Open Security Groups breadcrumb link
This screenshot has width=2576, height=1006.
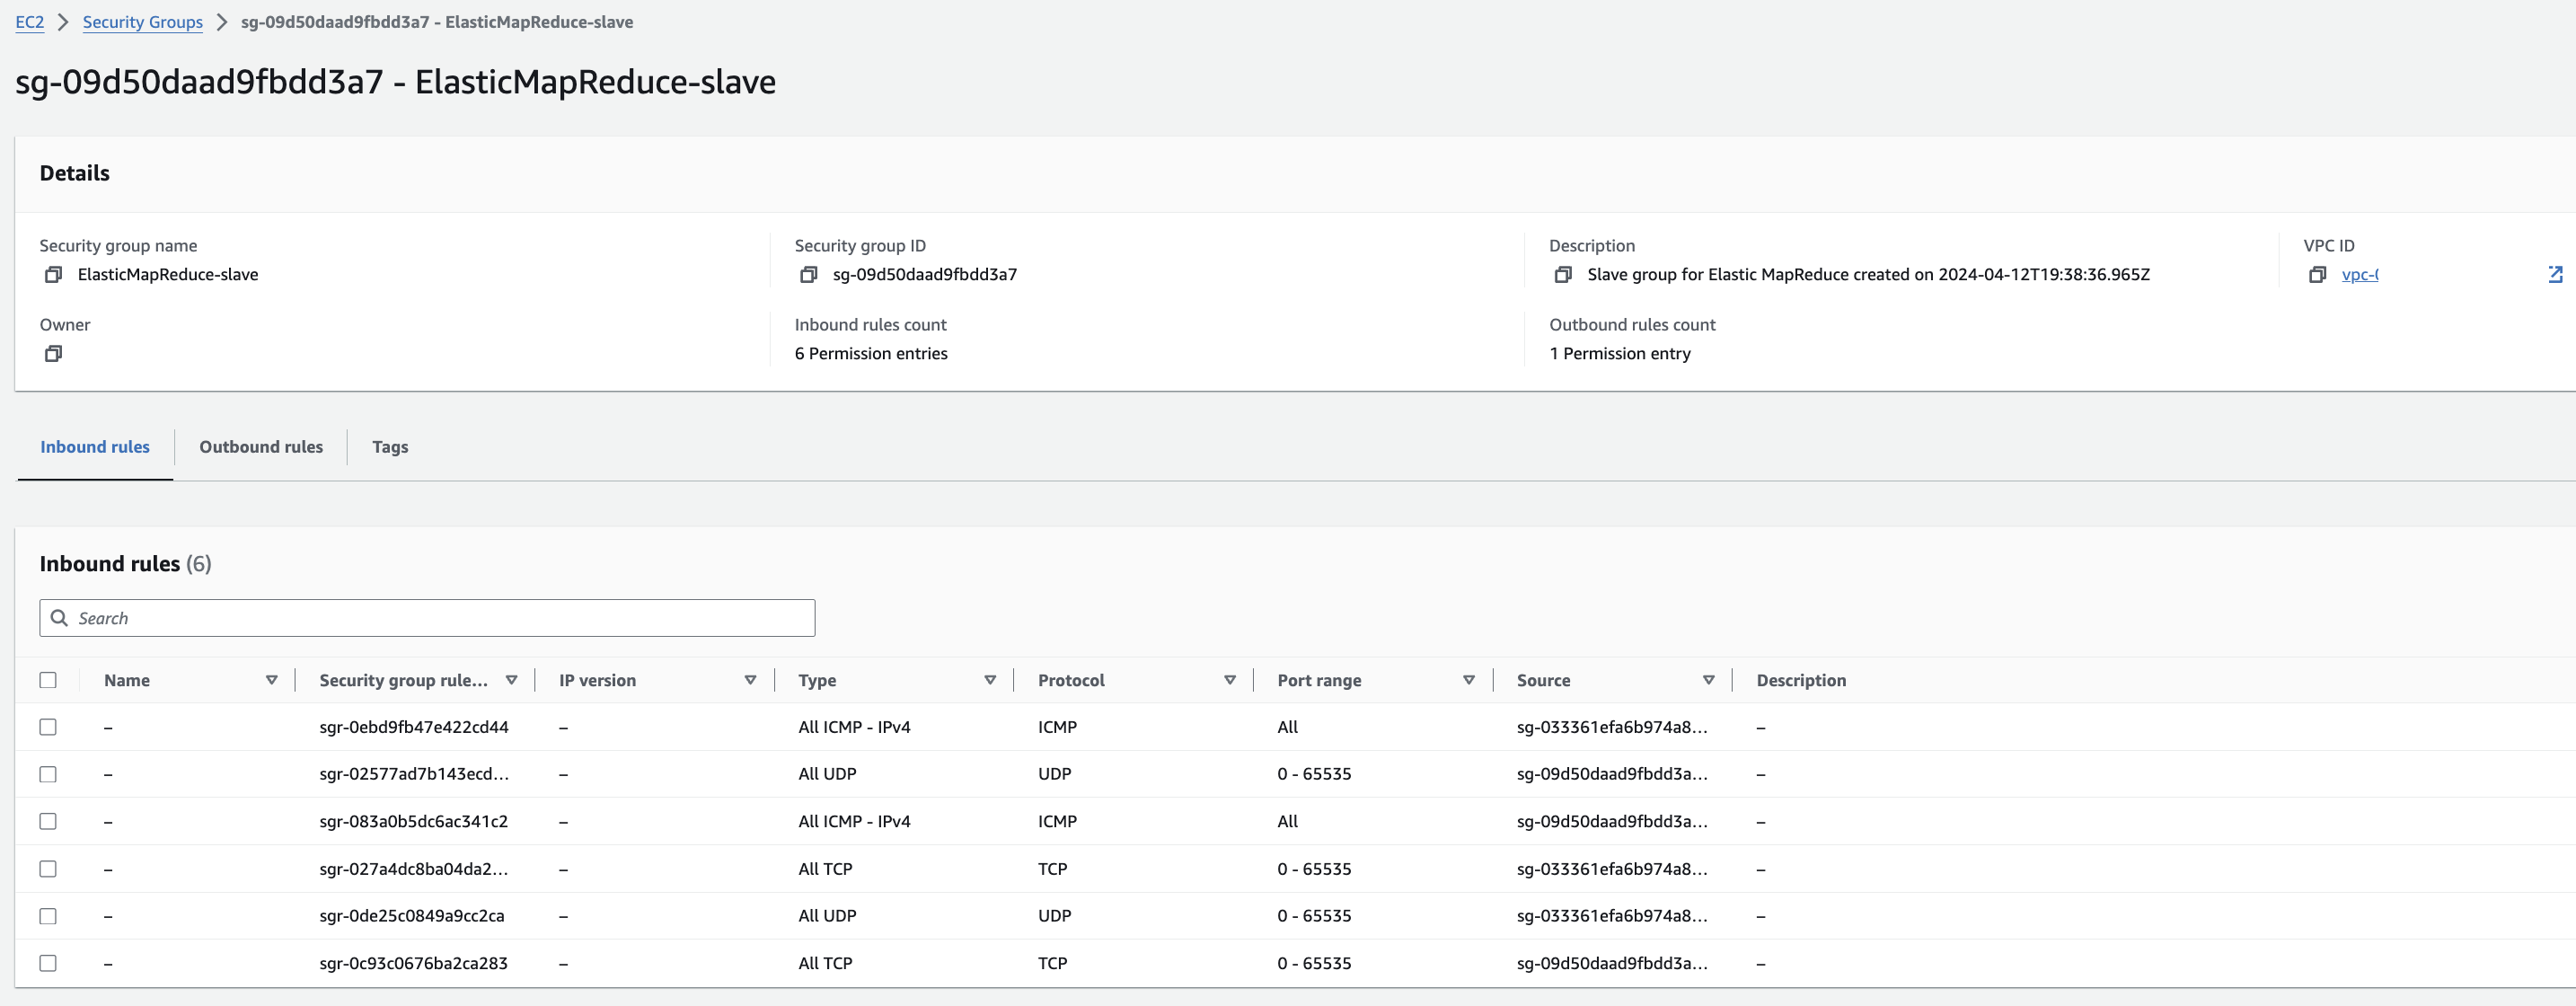click(x=143, y=22)
